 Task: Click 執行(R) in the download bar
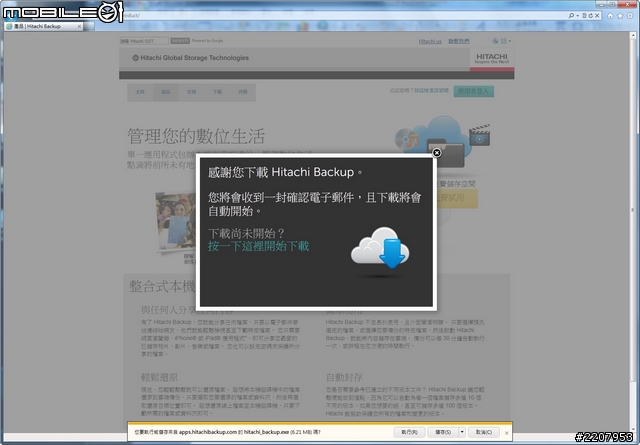pos(409,432)
